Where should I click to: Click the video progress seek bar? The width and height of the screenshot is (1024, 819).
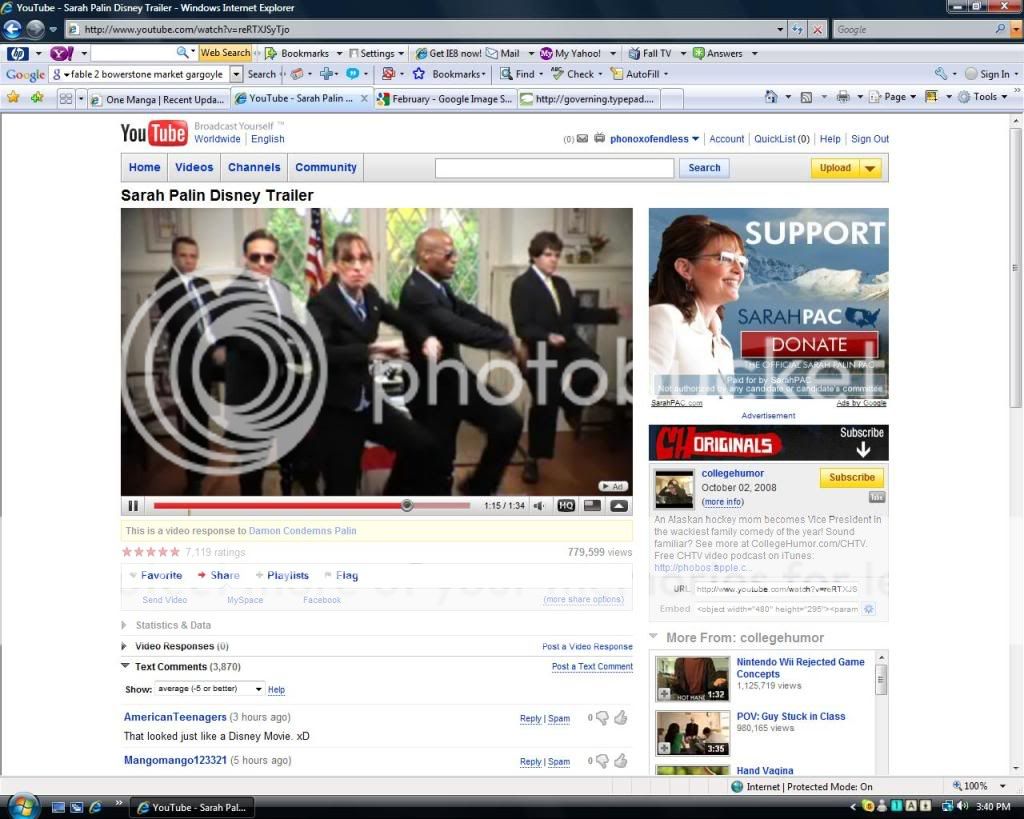[300, 506]
